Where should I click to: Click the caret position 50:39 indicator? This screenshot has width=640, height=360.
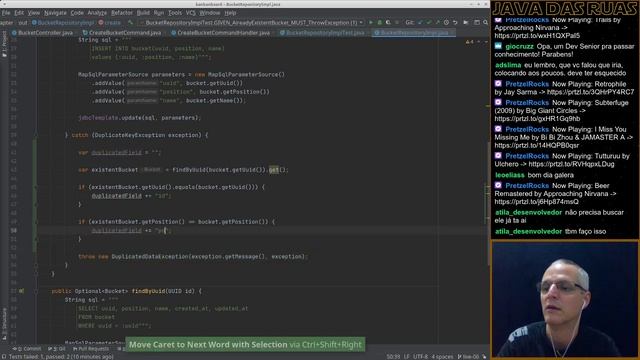click(x=393, y=357)
